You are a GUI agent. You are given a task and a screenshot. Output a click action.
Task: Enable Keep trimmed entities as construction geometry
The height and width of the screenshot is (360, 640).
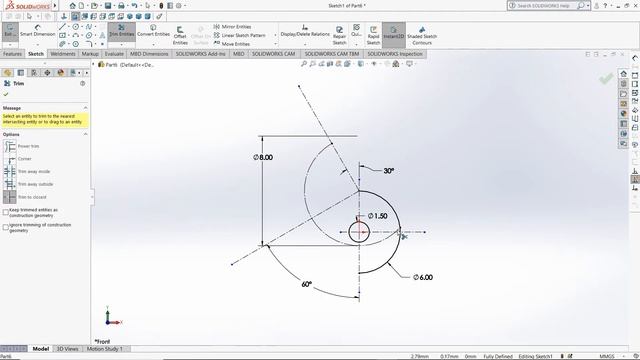point(6,212)
